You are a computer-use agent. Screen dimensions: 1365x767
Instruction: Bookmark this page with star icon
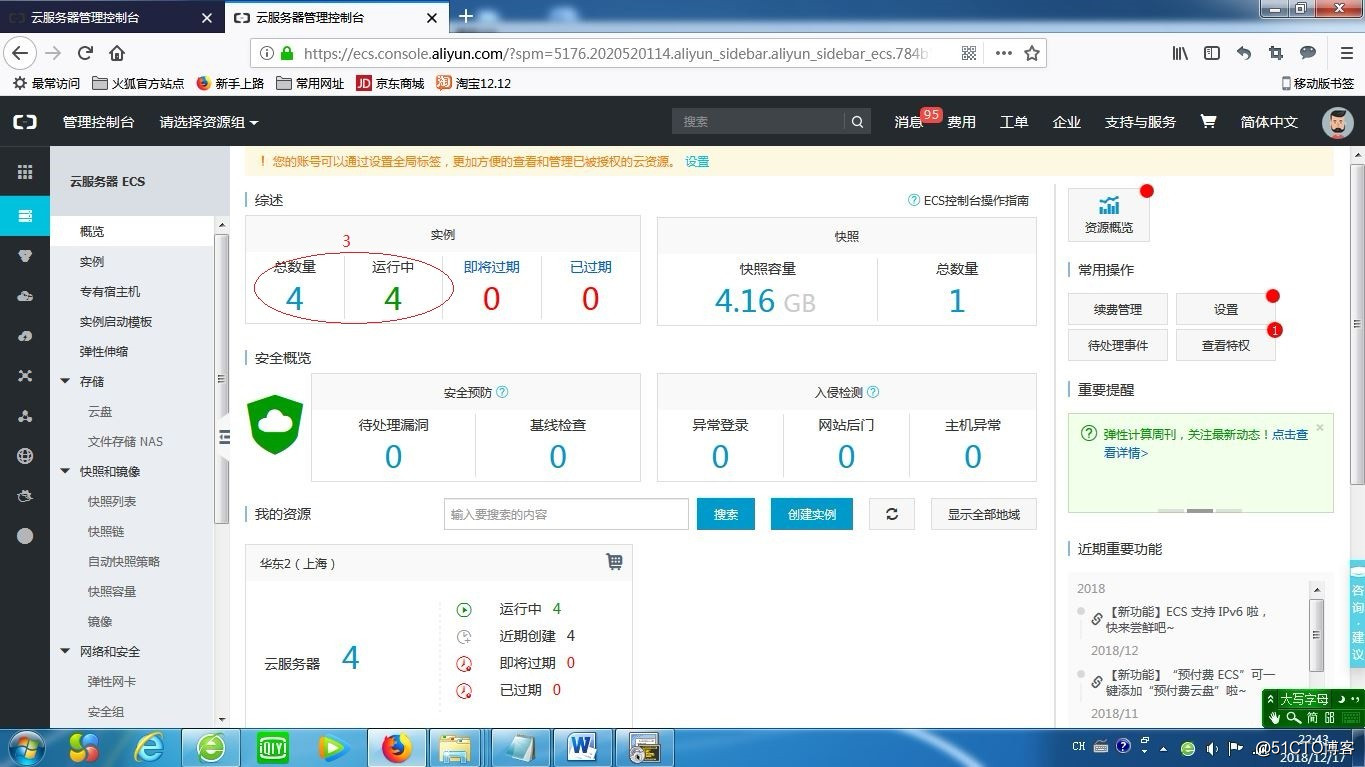(1032, 53)
